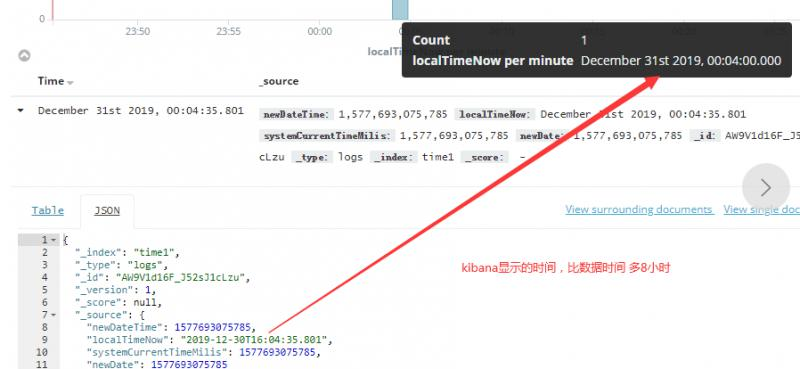Click JSON line with "_id": "AW9V1d16F_J52sJ1cLzu"
Viewport: 800px width, 369px height.
click(x=164, y=278)
